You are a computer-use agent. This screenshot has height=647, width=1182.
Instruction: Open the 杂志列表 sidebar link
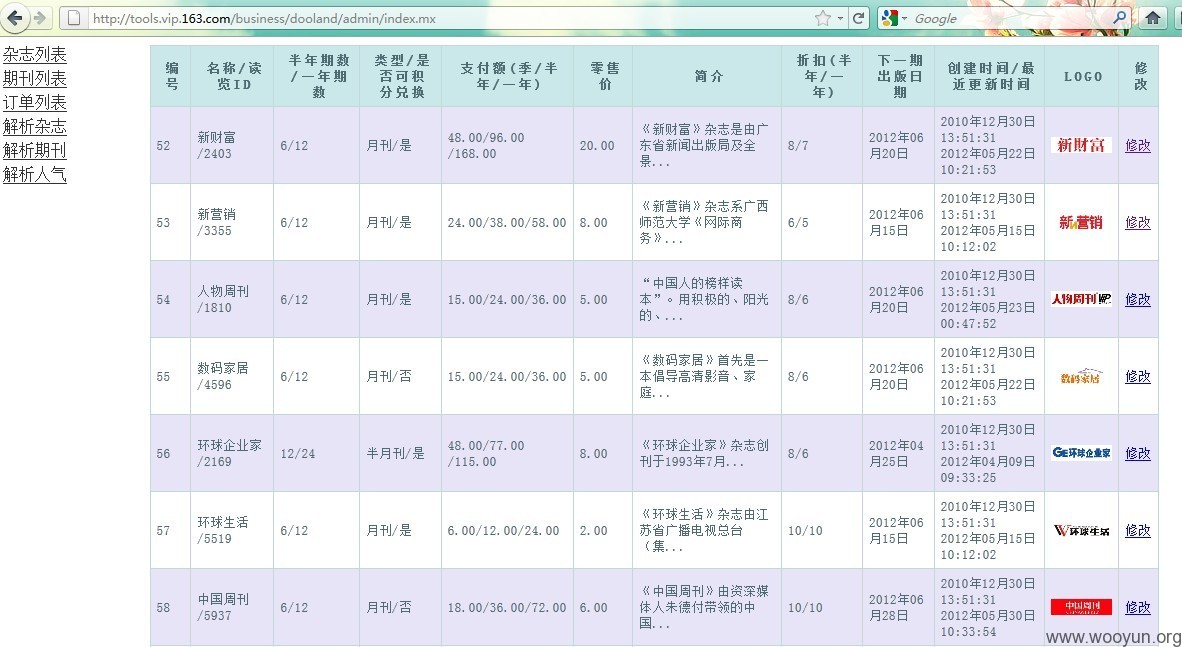pyautogui.click(x=35, y=54)
